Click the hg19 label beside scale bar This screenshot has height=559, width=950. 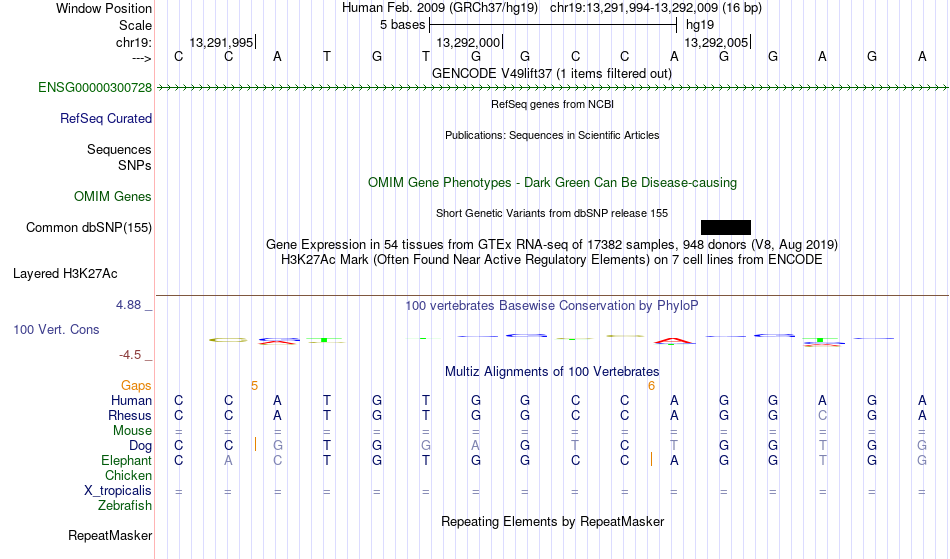(700, 25)
